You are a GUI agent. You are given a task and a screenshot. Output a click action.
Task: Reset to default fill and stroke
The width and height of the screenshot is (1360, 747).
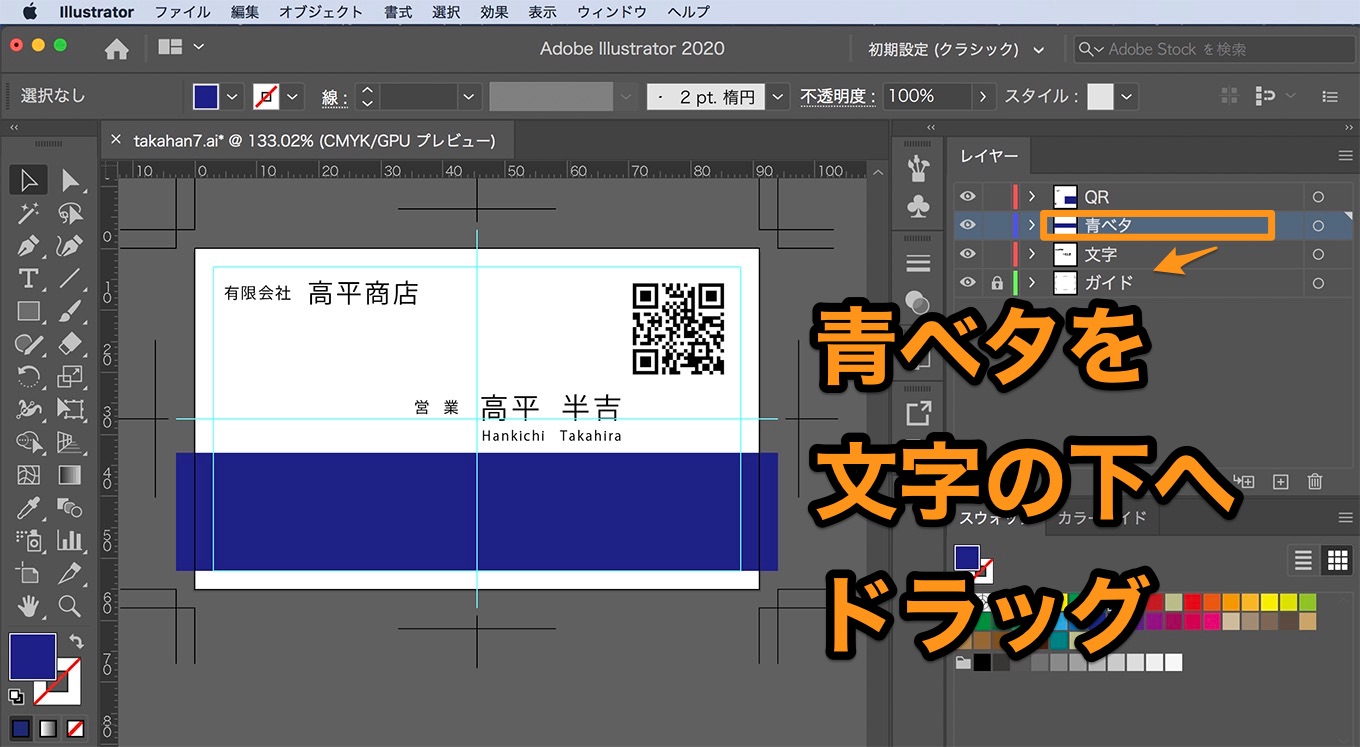click(17, 697)
